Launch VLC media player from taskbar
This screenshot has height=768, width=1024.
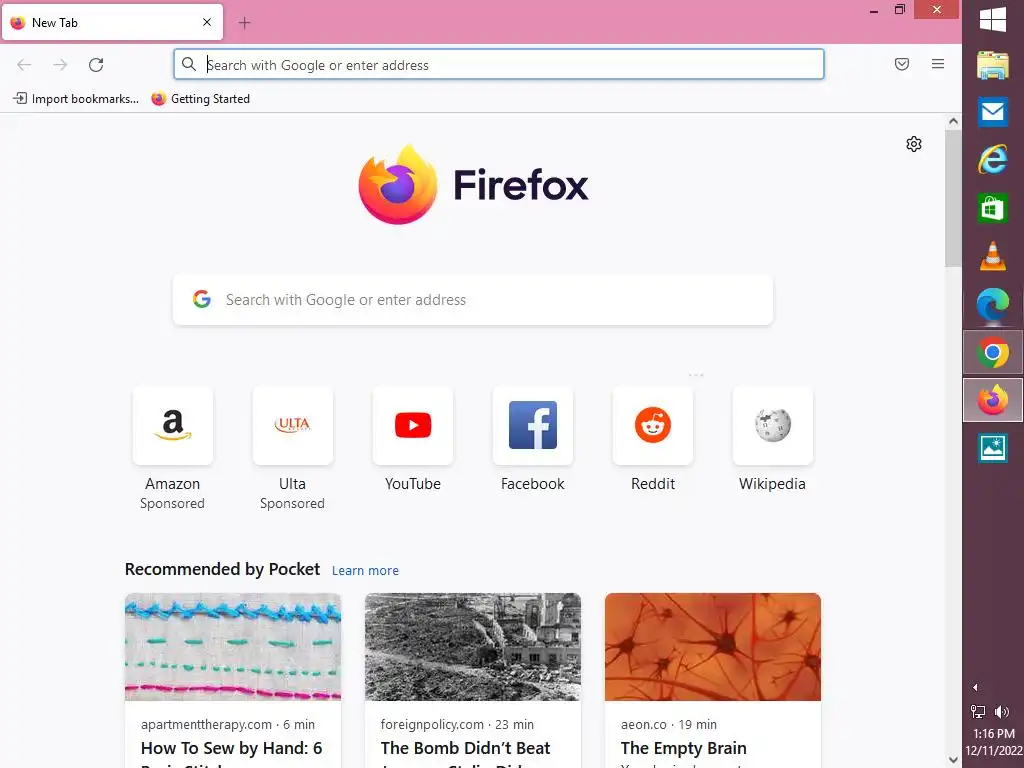993,256
